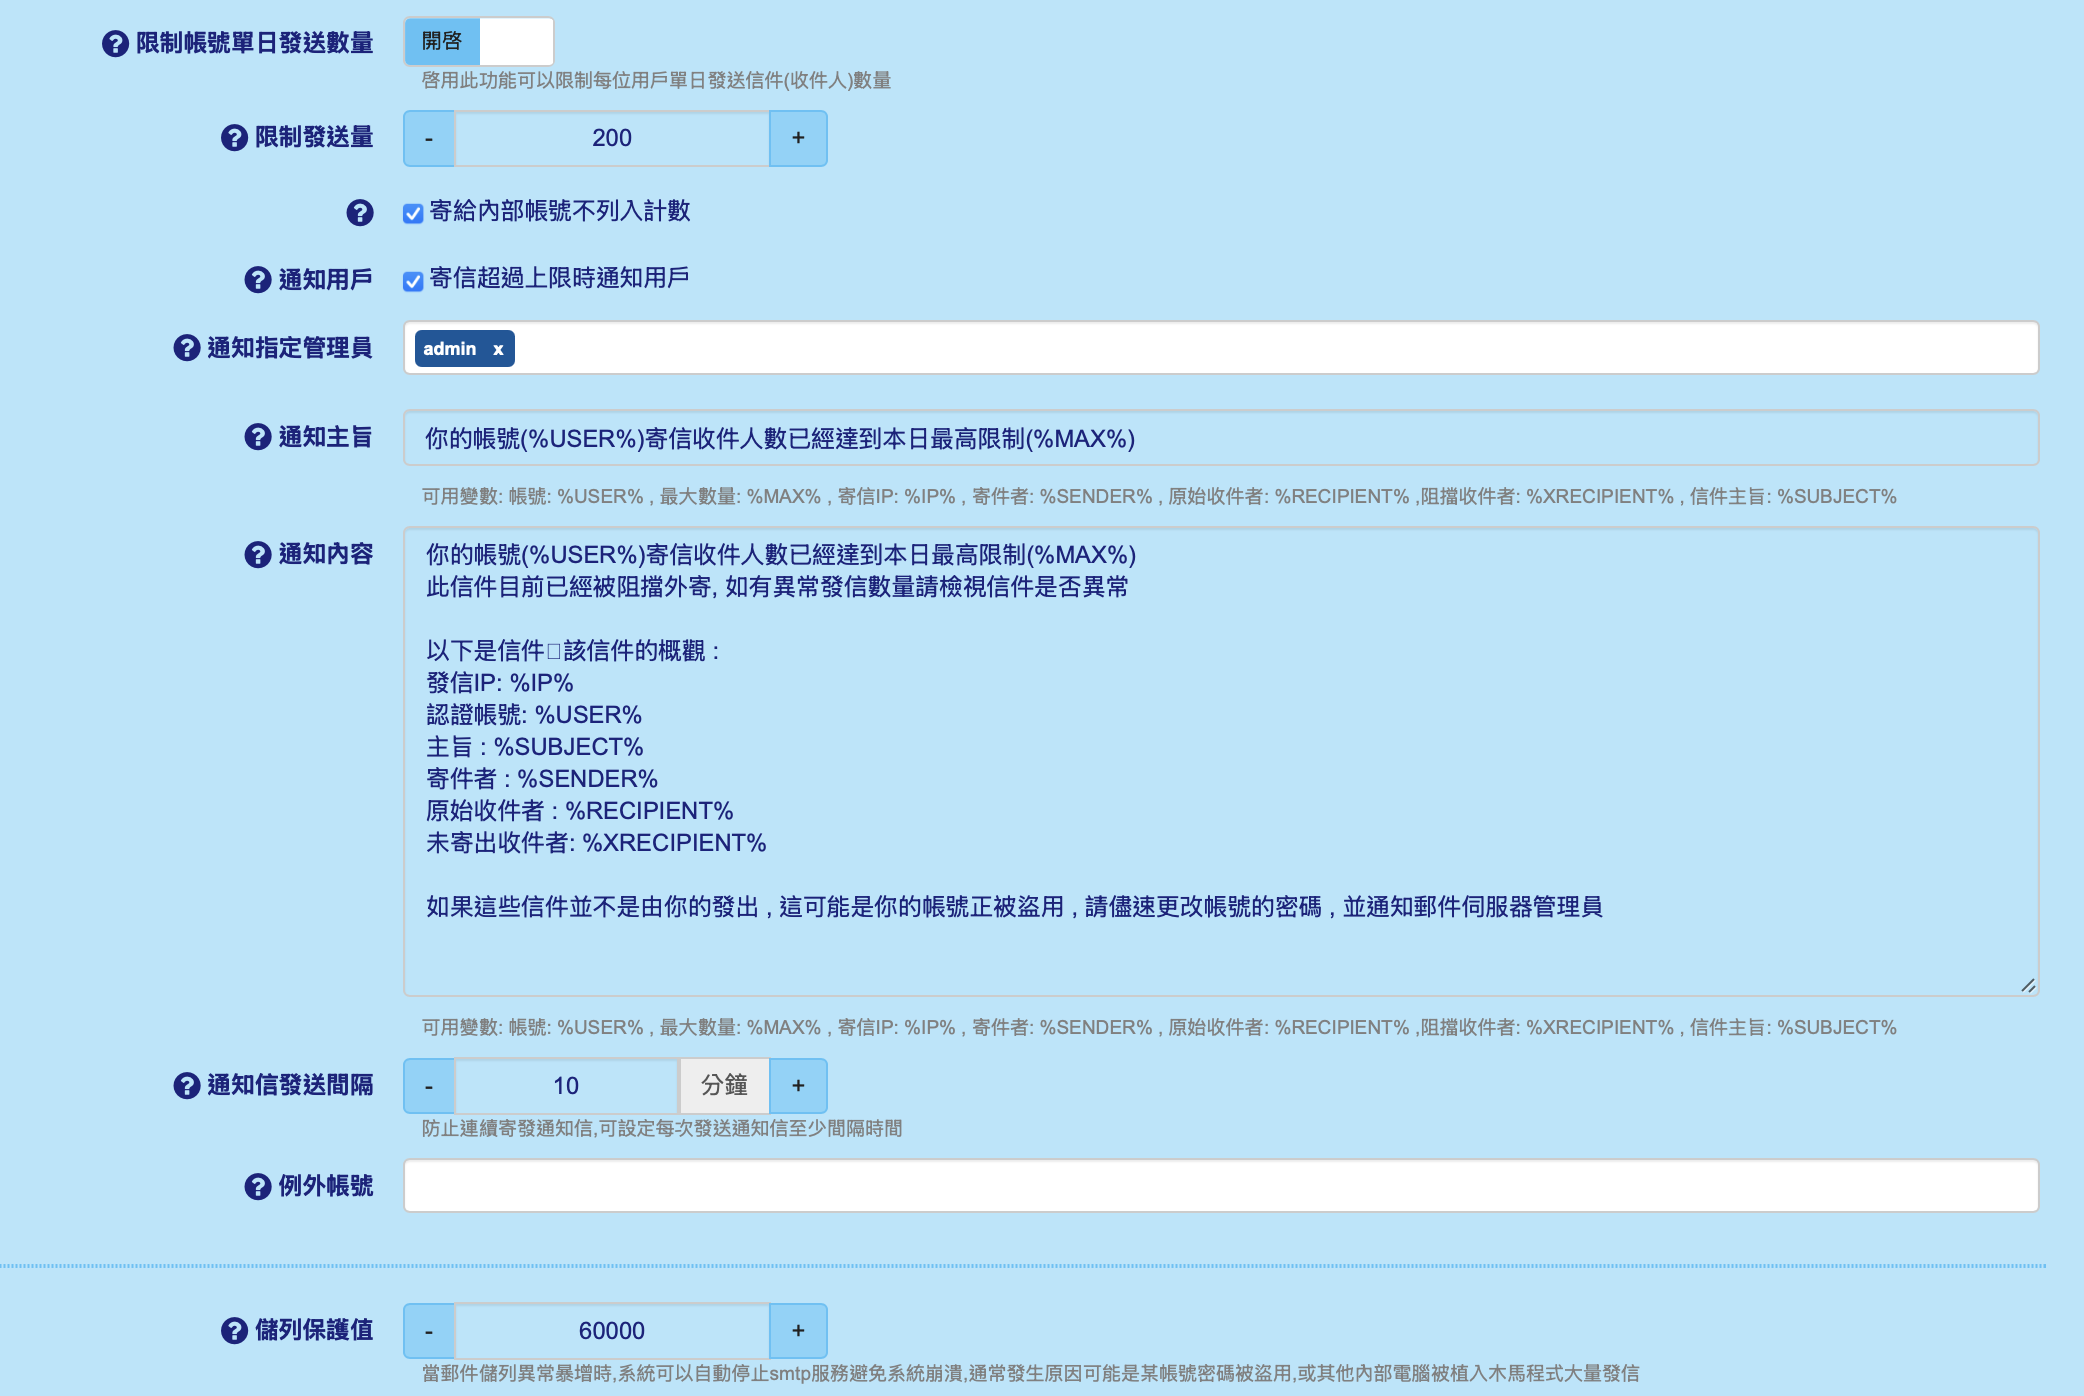Click help icon beside 通知用戶

click(257, 280)
